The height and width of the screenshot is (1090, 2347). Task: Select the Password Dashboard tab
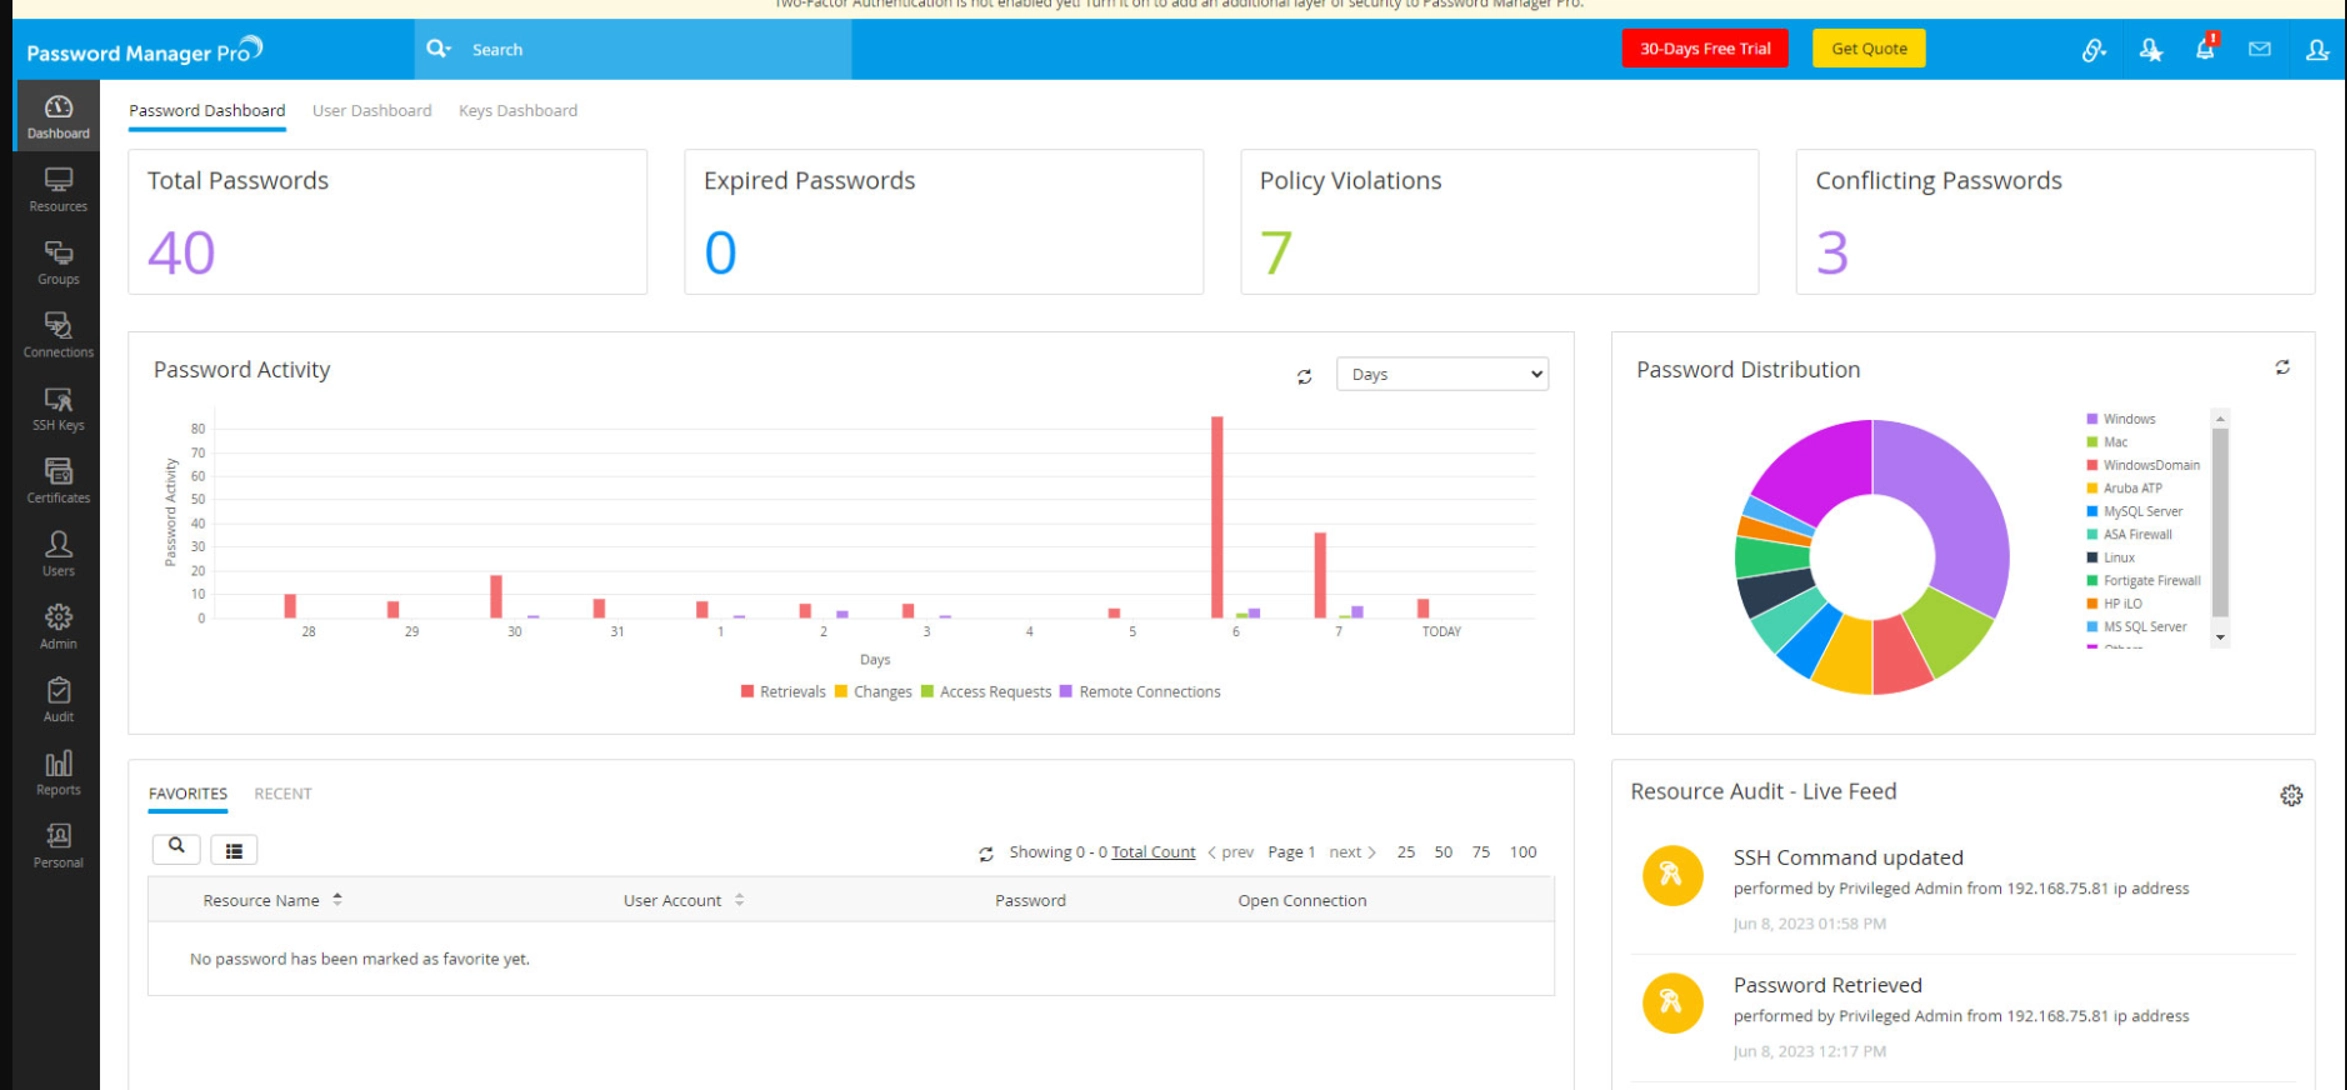[207, 110]
